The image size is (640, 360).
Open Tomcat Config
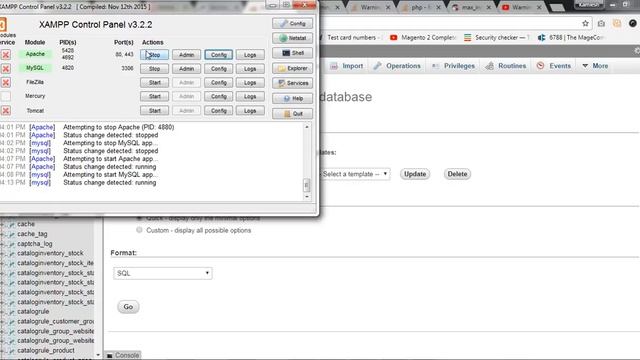coord(218,111)
